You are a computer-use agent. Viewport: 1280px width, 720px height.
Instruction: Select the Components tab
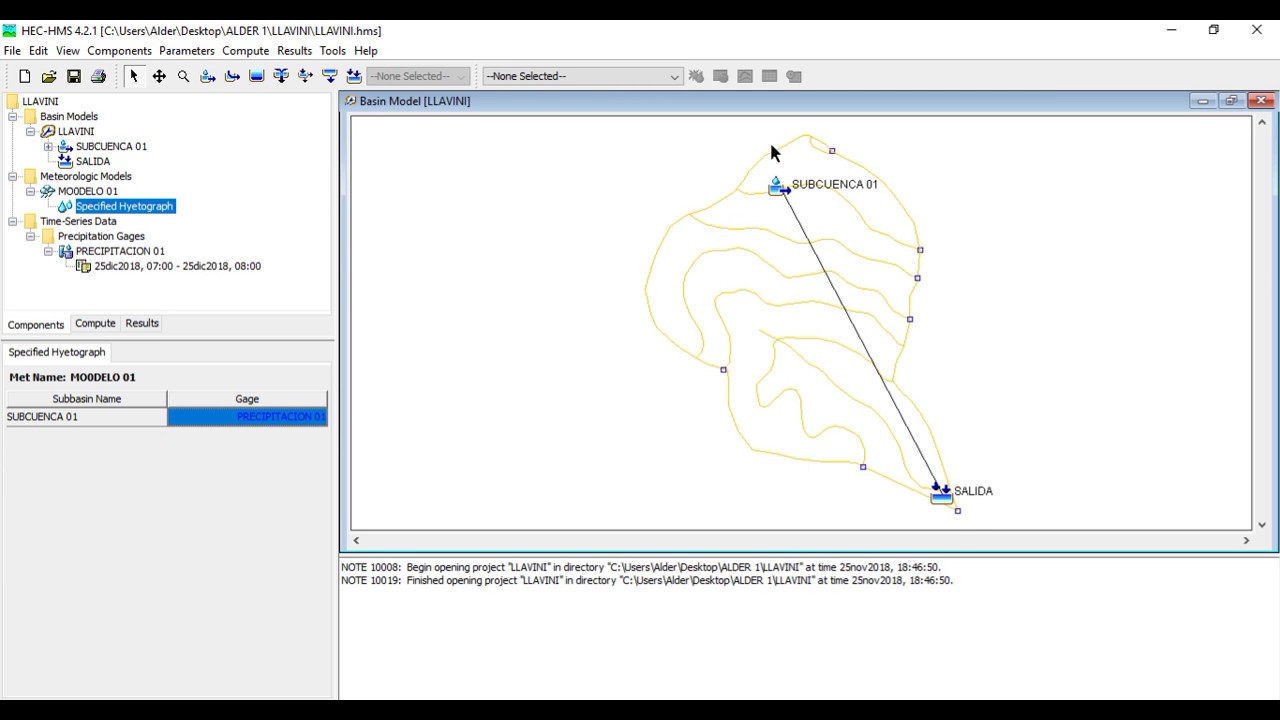(36, 324)
